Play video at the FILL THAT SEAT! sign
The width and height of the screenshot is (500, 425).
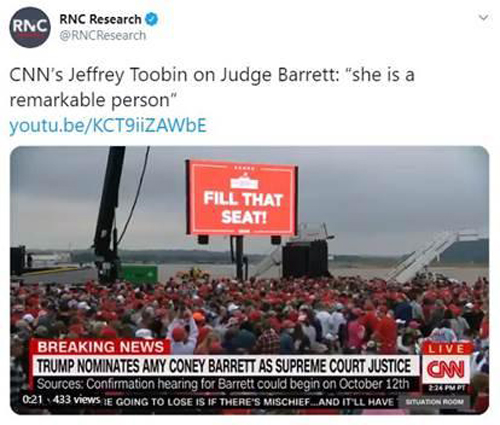pos(242,198)
